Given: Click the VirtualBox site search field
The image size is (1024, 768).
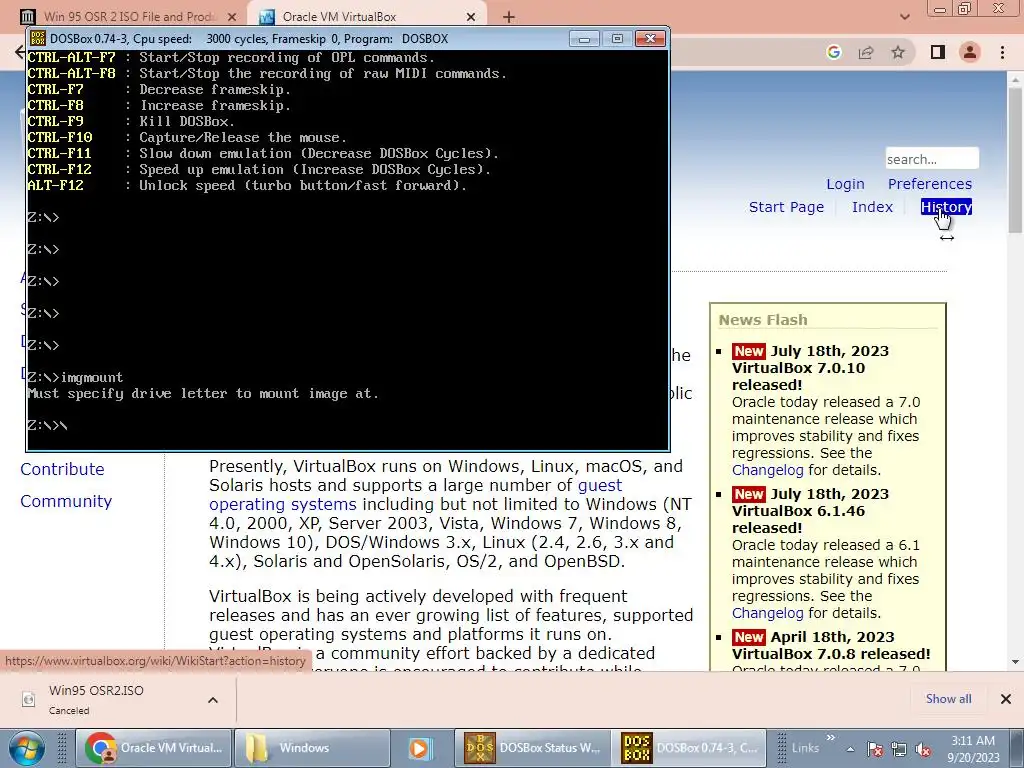Looking at the screenshot, I should pos(932,159).
